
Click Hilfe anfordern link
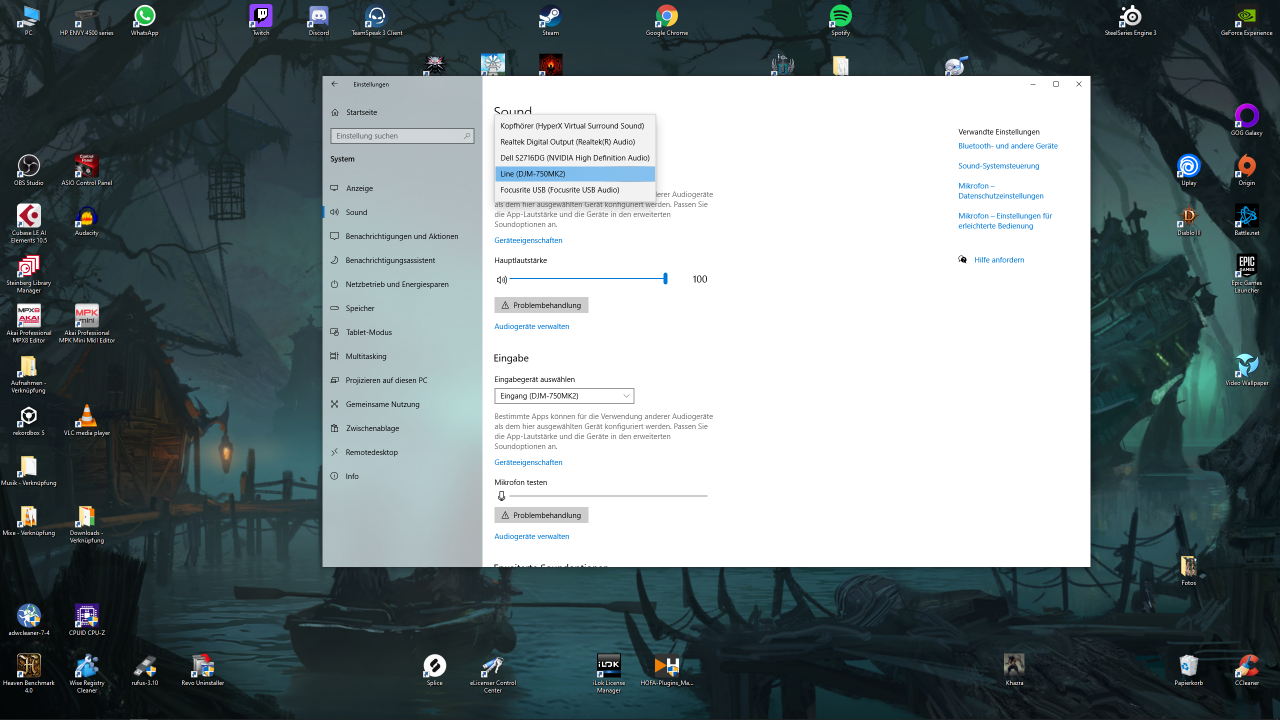point(999,260)
